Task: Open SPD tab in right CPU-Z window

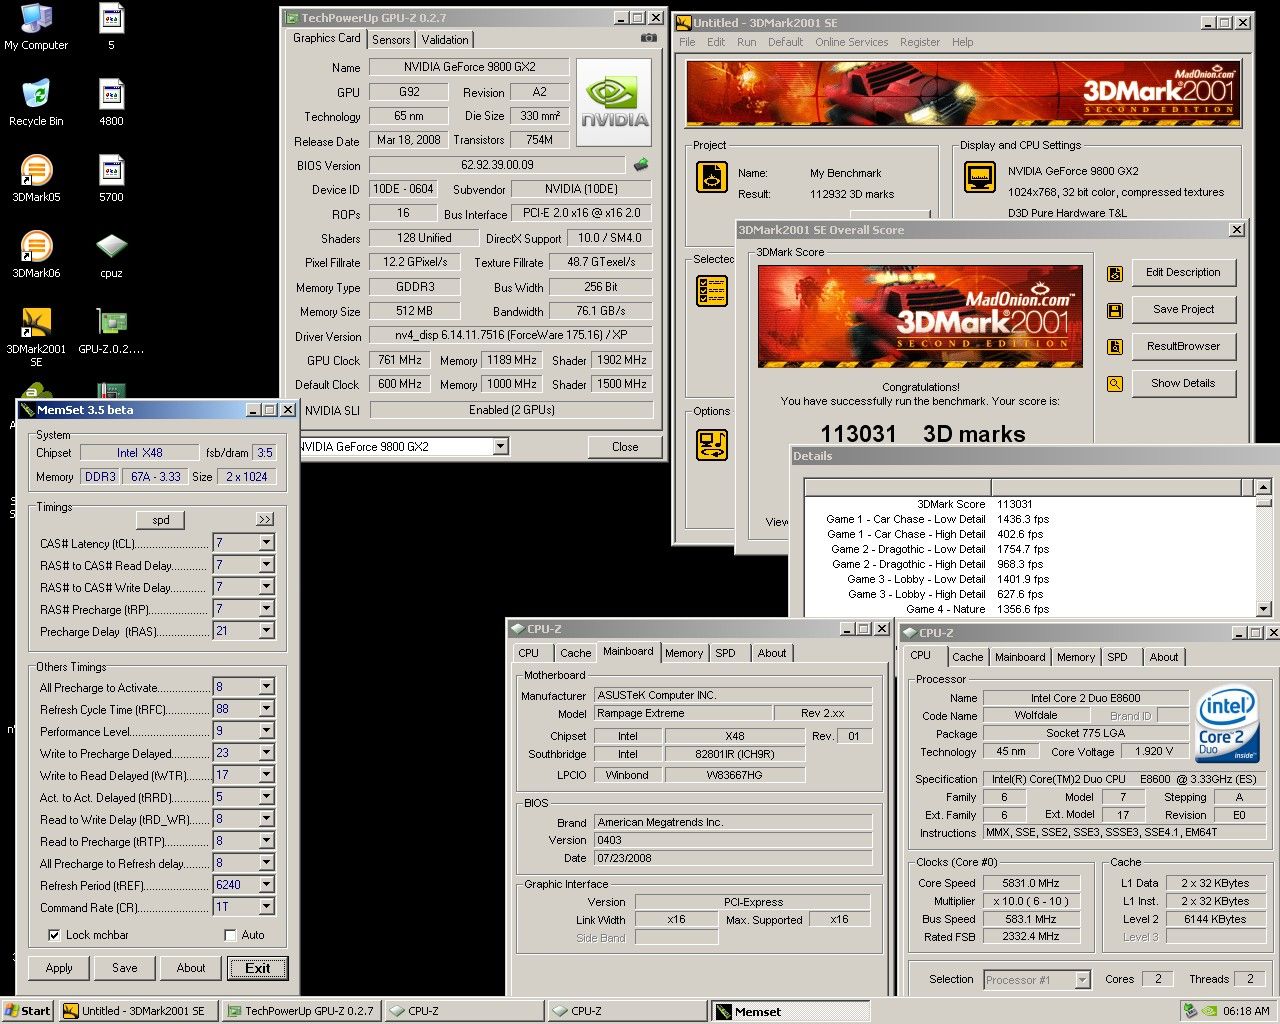Action: (1117, 657)
